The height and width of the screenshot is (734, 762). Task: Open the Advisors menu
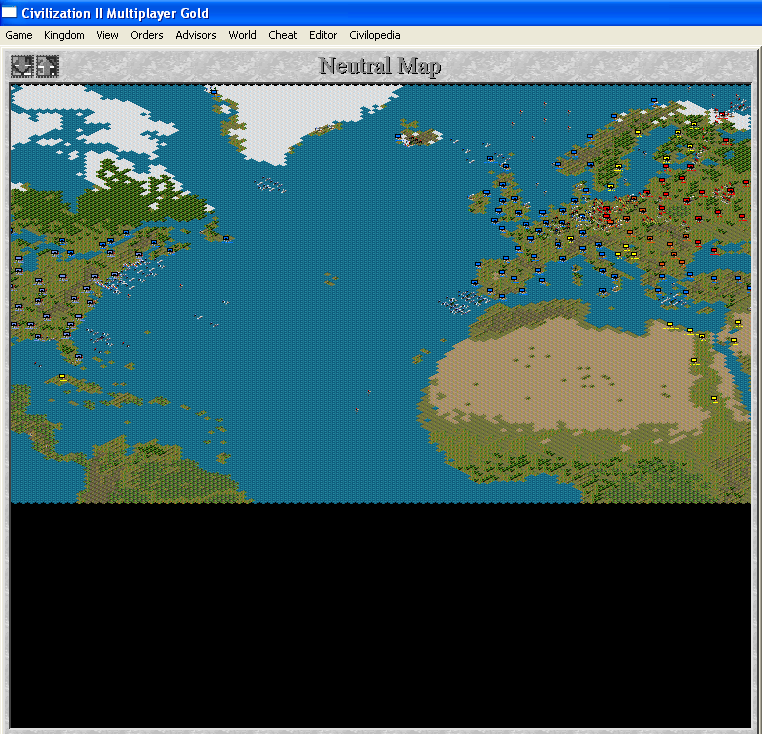195,35
